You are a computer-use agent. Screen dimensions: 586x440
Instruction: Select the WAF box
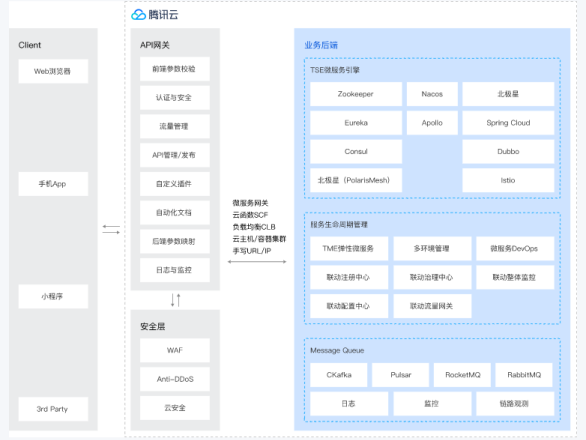175,350
